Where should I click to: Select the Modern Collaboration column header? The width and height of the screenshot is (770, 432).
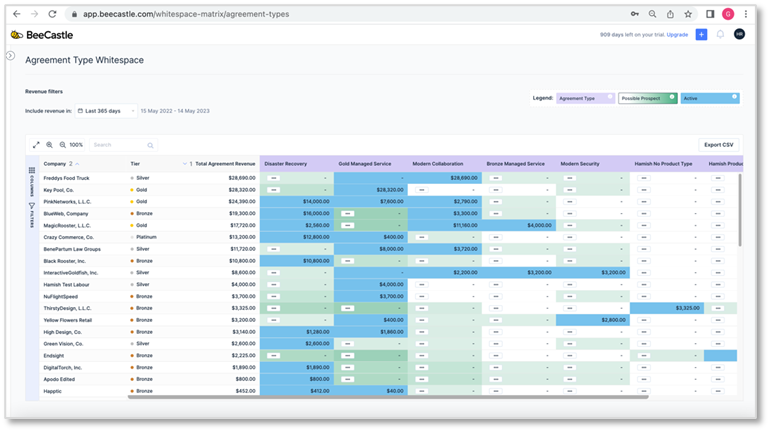pos(438,164)
